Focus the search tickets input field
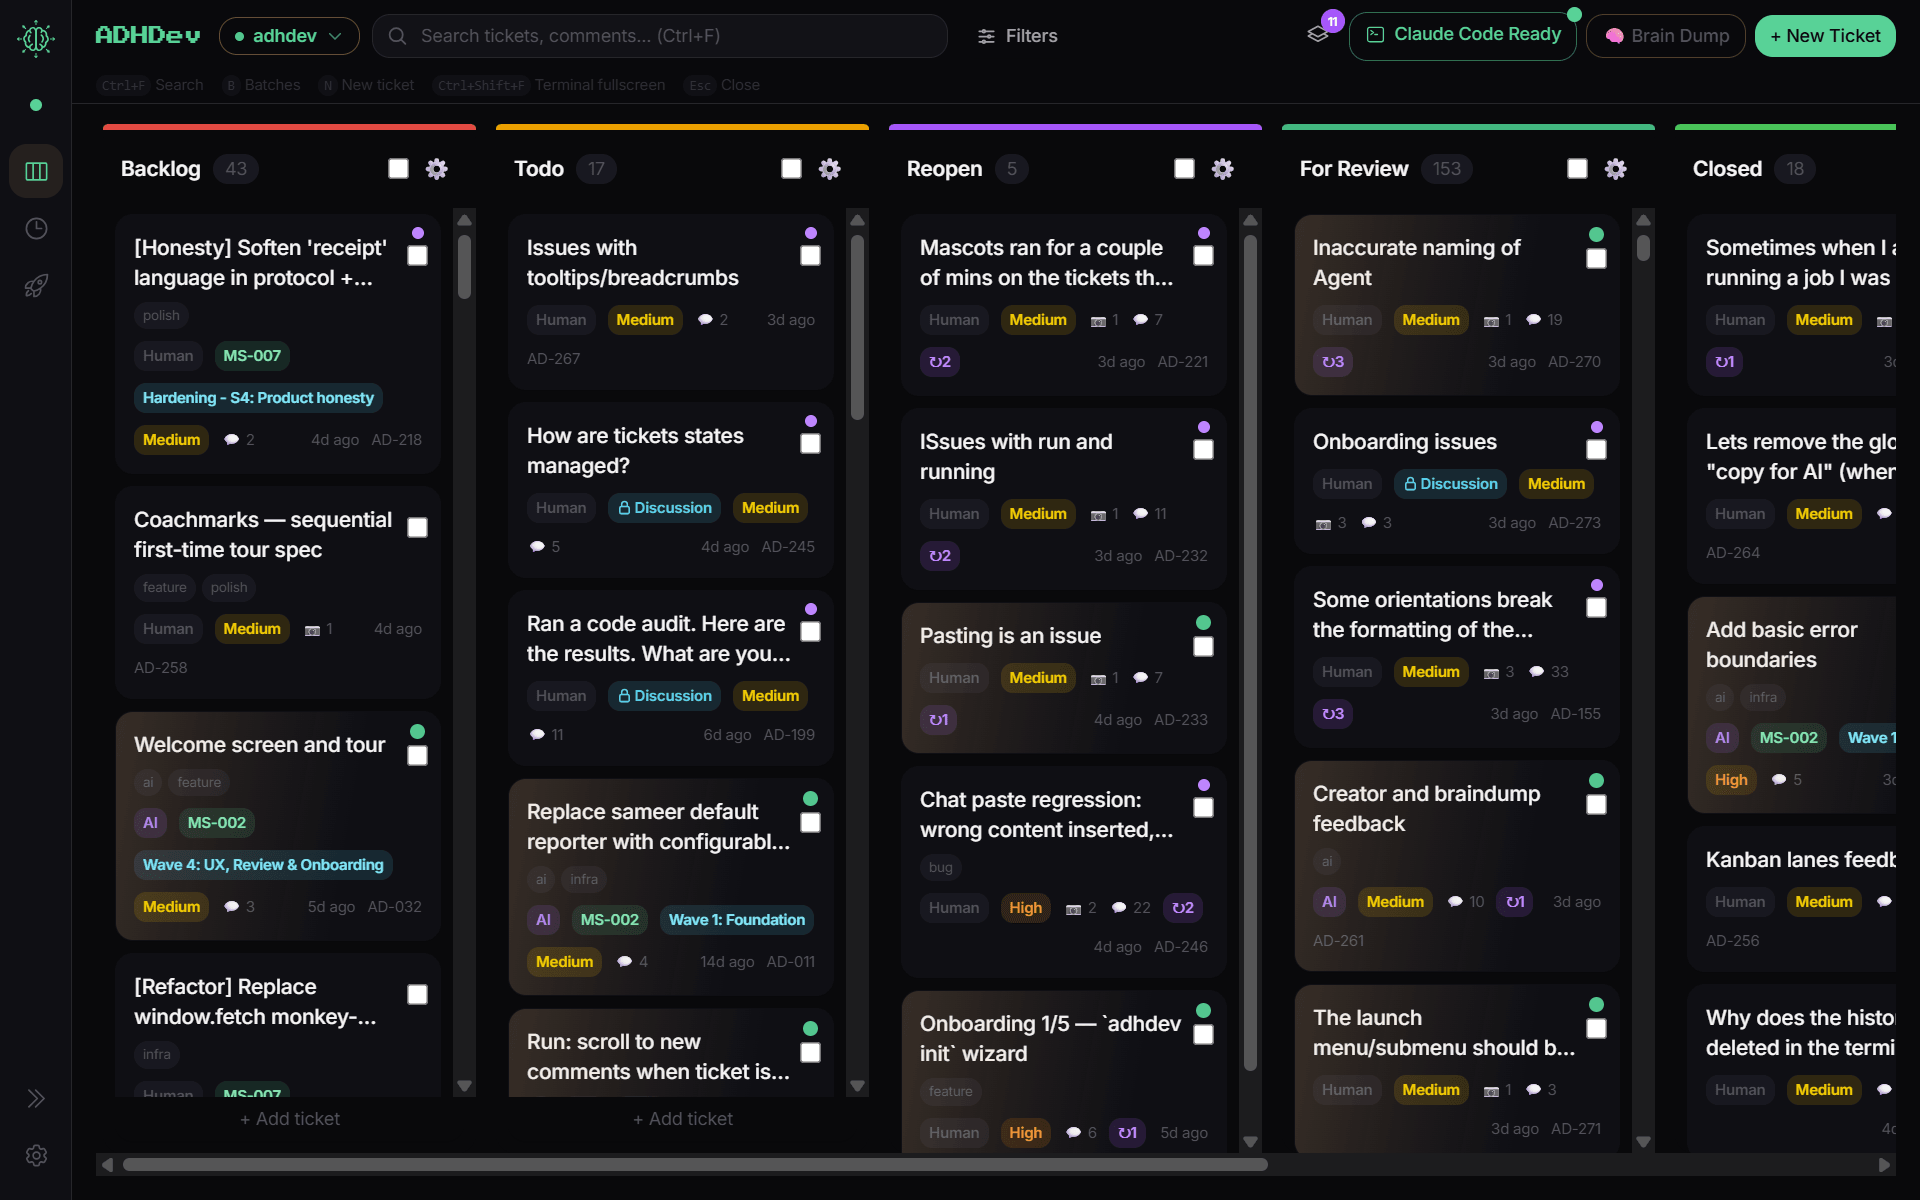Screen dimensions: 1920x1200 [x=660, y=36]
